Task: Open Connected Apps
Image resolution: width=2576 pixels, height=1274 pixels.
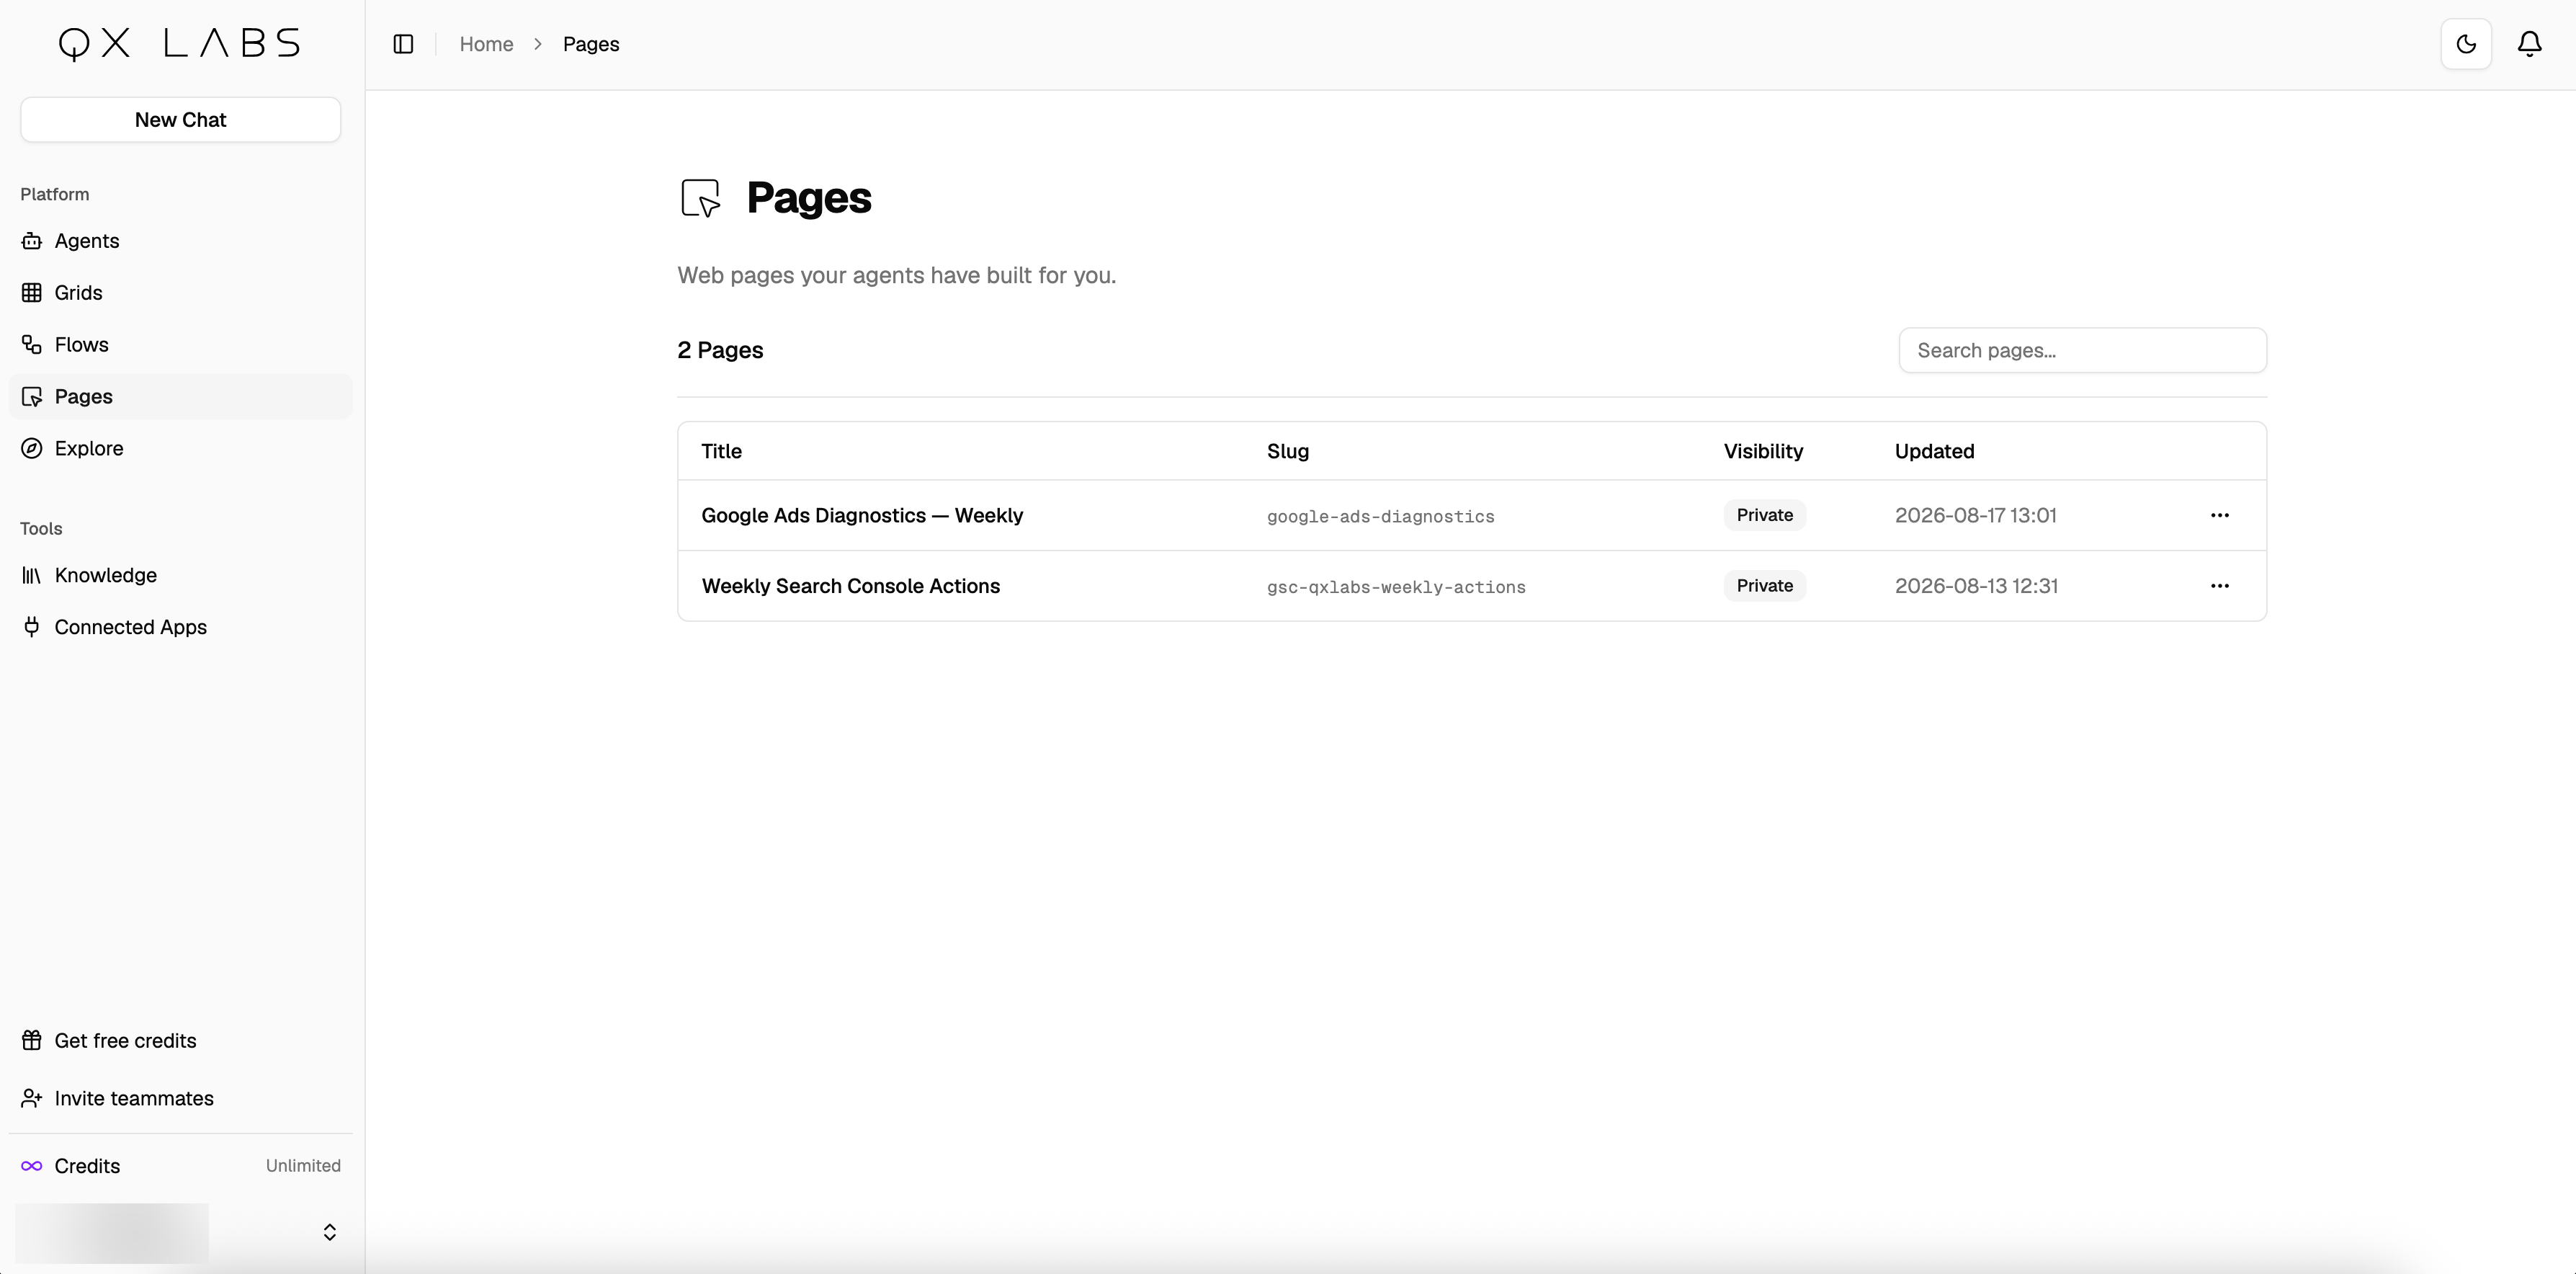Action: pos(180,627)
